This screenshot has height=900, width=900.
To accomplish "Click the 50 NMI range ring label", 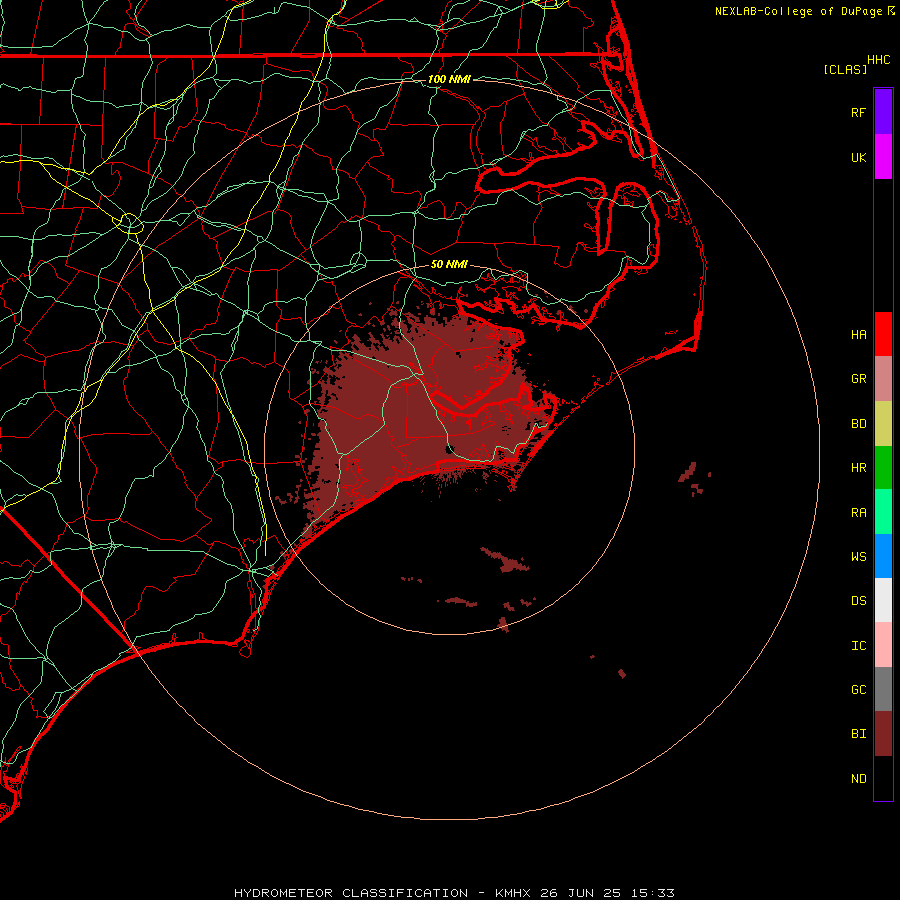I will point(449,264).
